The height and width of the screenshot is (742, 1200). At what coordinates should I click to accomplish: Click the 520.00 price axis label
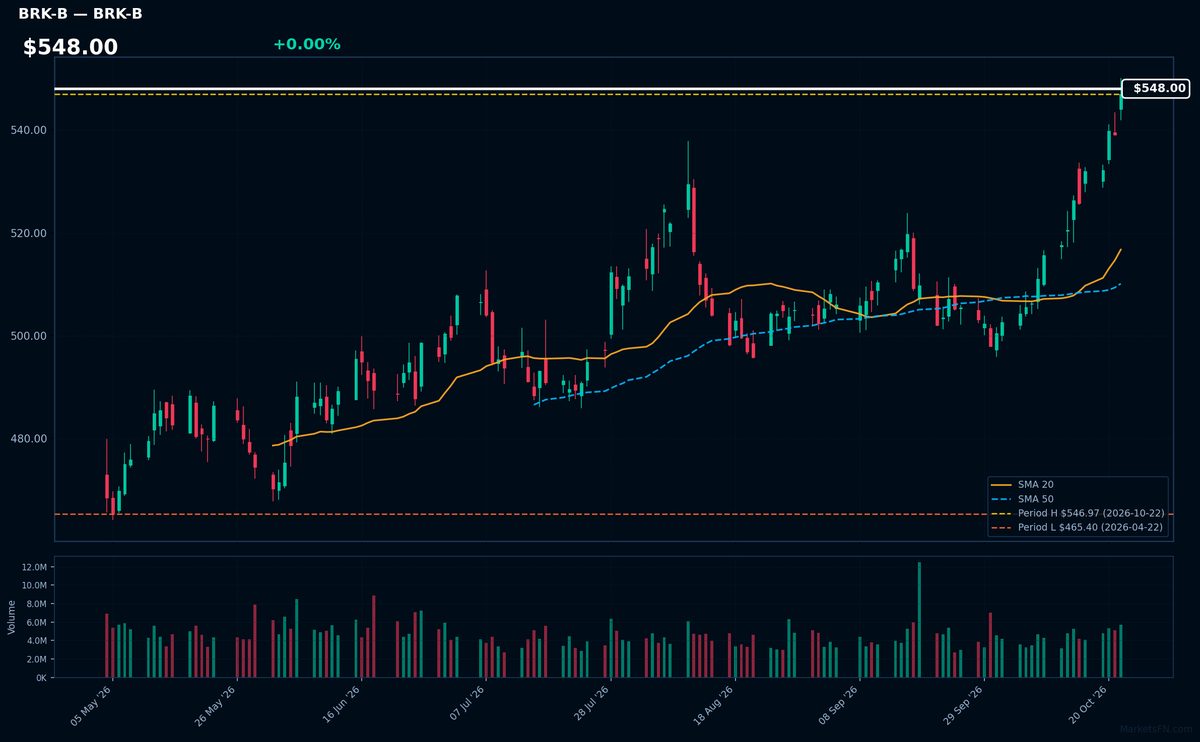pos(30,233)
